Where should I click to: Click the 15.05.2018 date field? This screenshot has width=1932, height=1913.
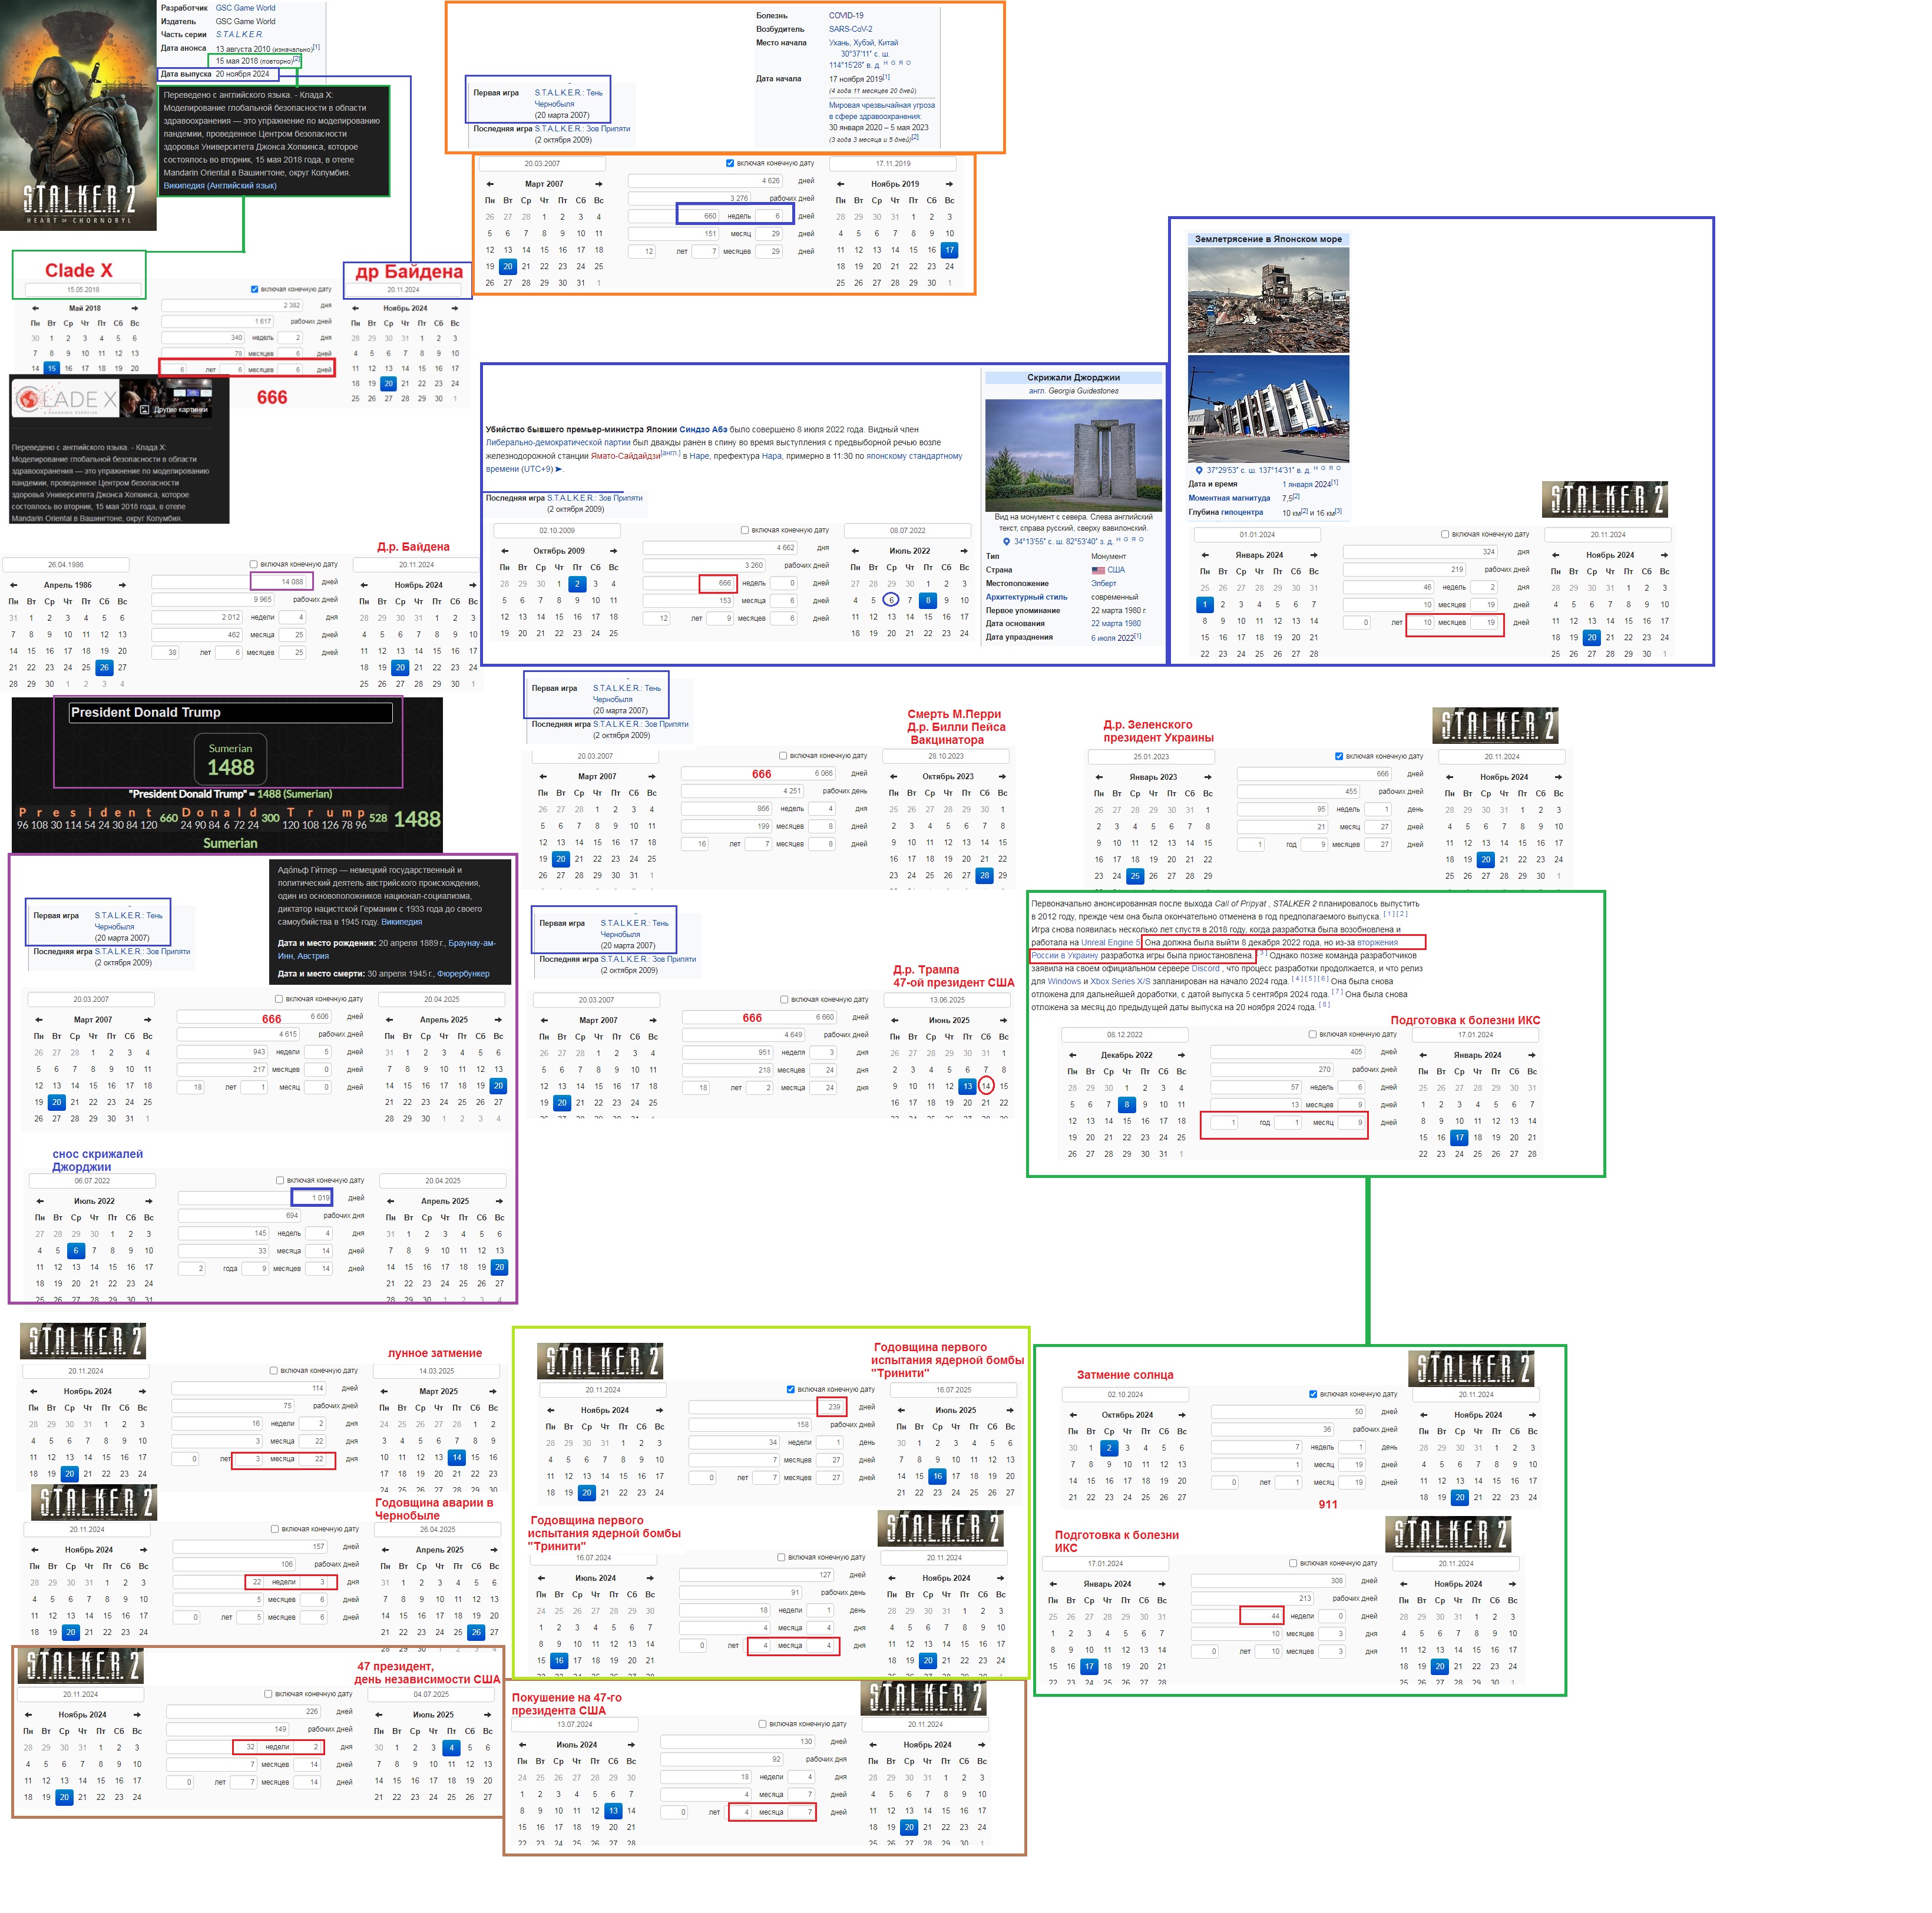click(x=84, y=290)
